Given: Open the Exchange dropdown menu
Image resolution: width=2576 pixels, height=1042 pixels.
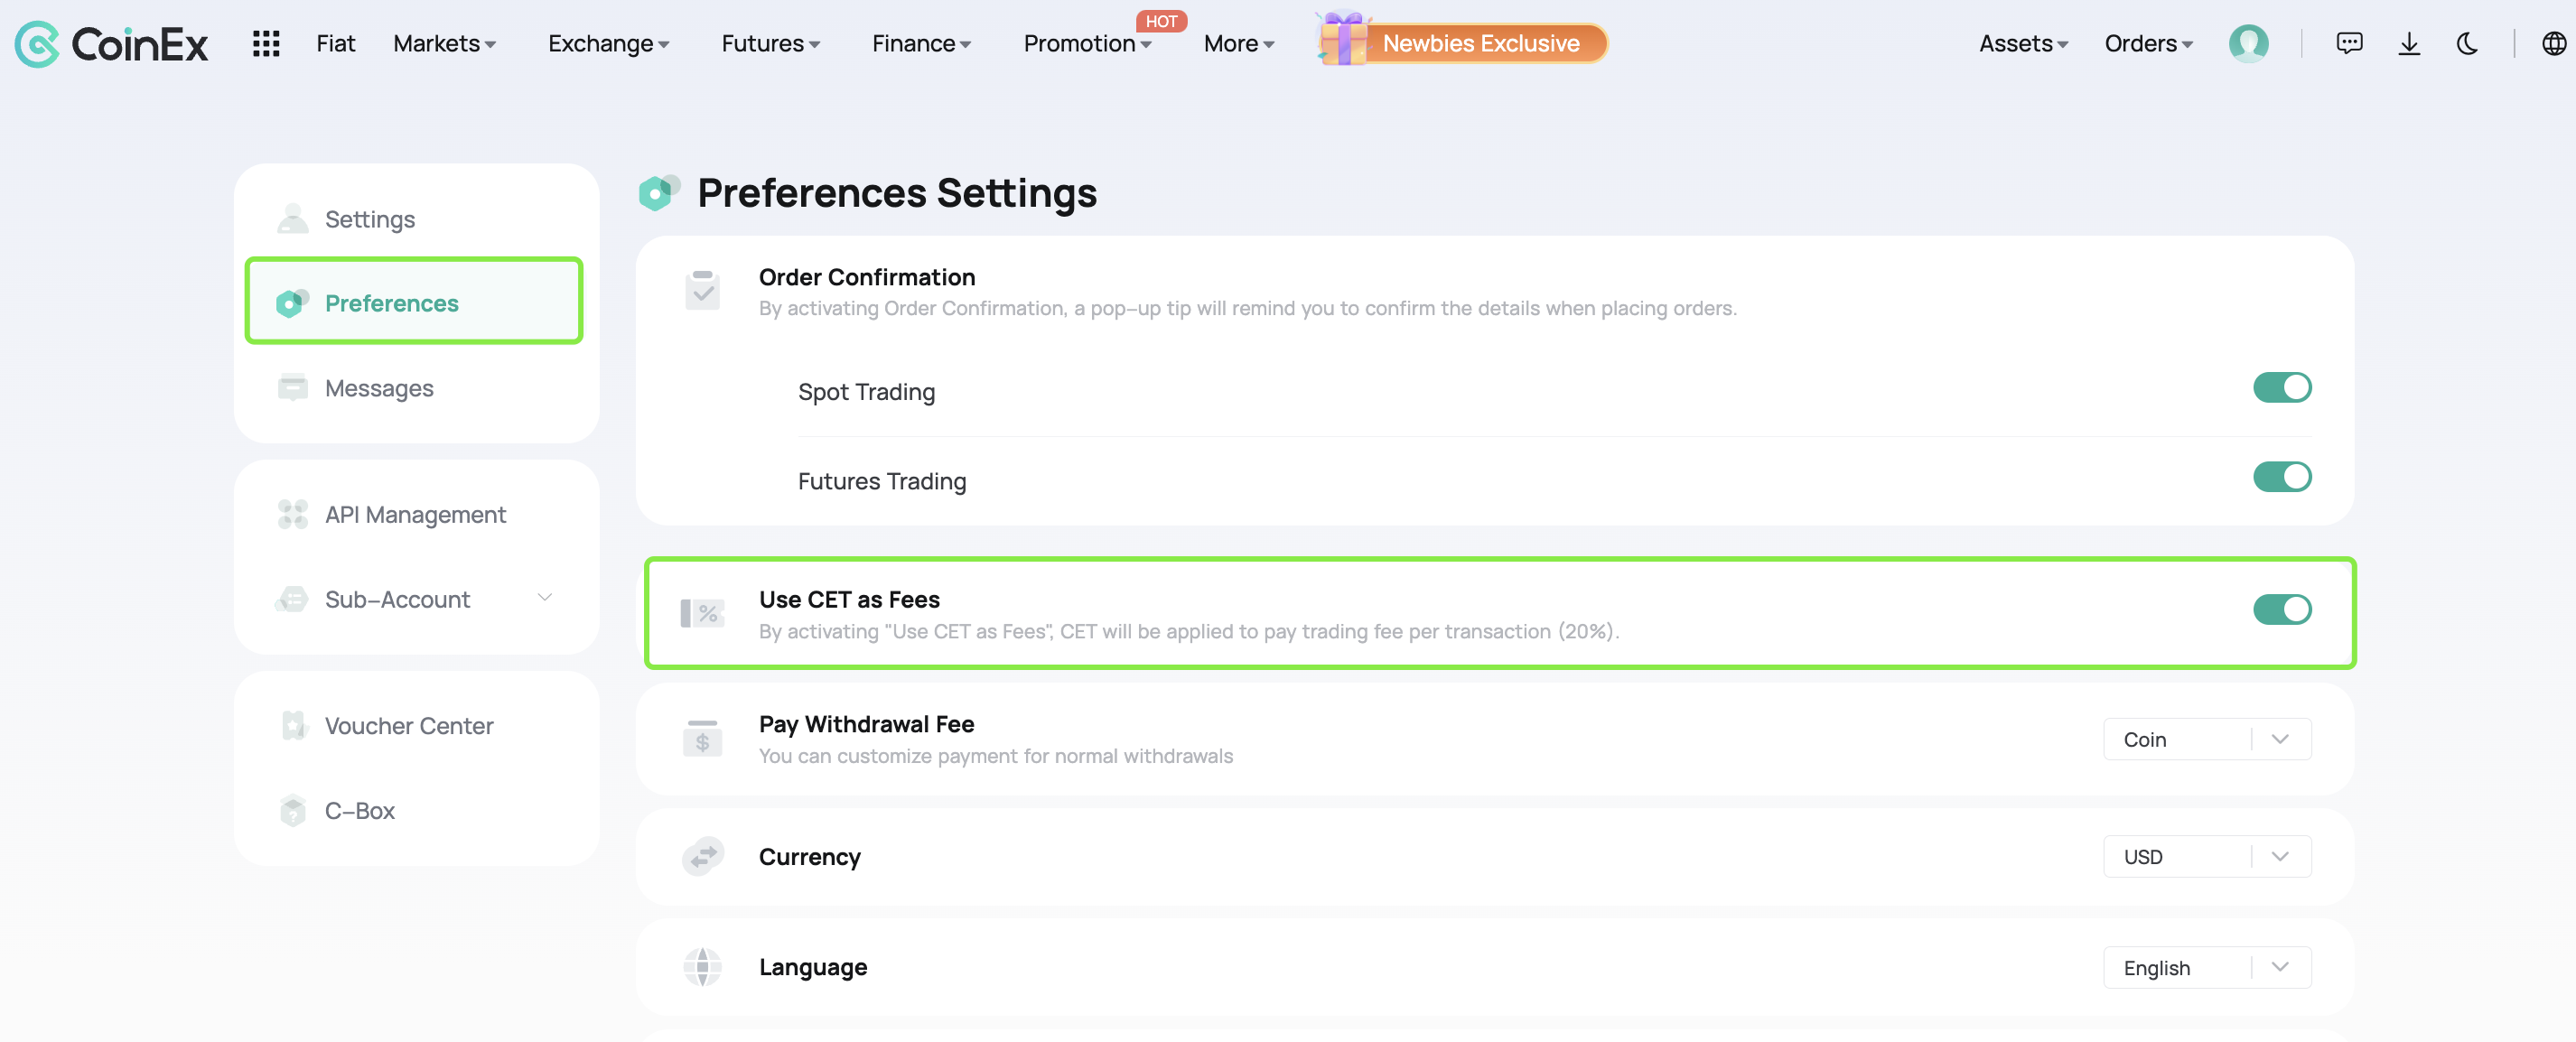Looking at the screenshot, I should tap(608, 44).
